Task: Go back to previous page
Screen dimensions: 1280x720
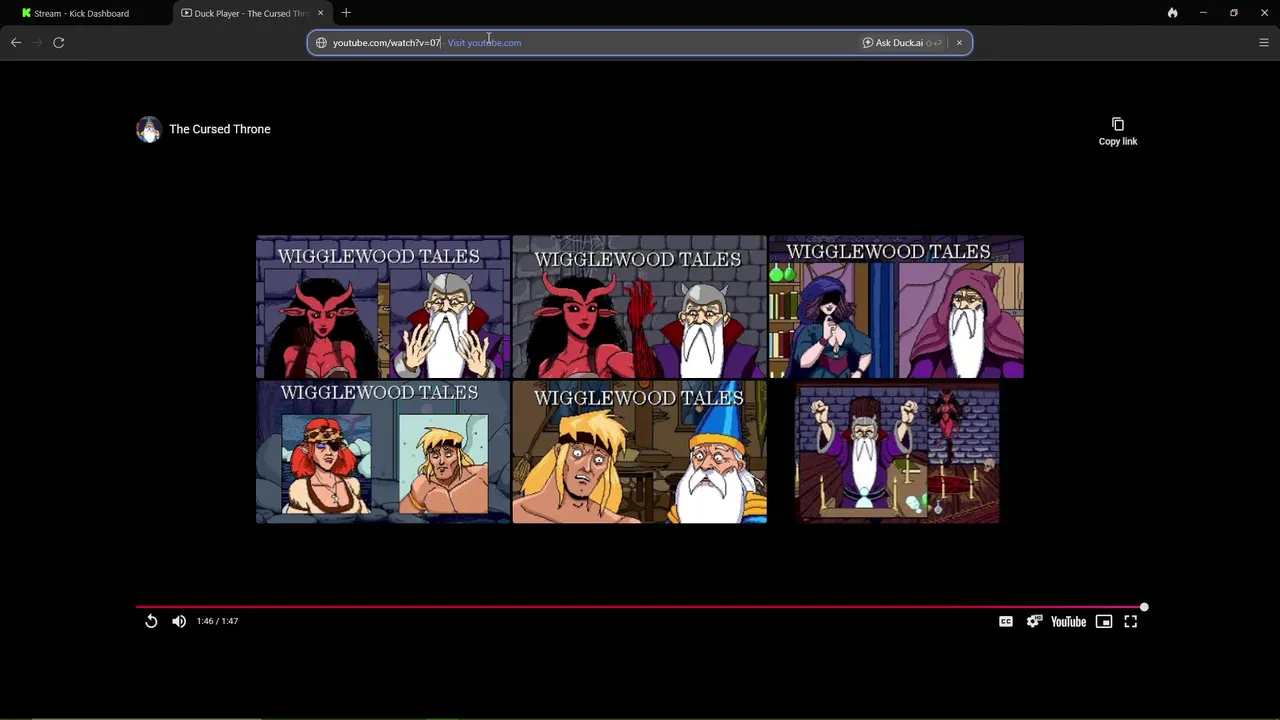Action: tap(16, 42)
